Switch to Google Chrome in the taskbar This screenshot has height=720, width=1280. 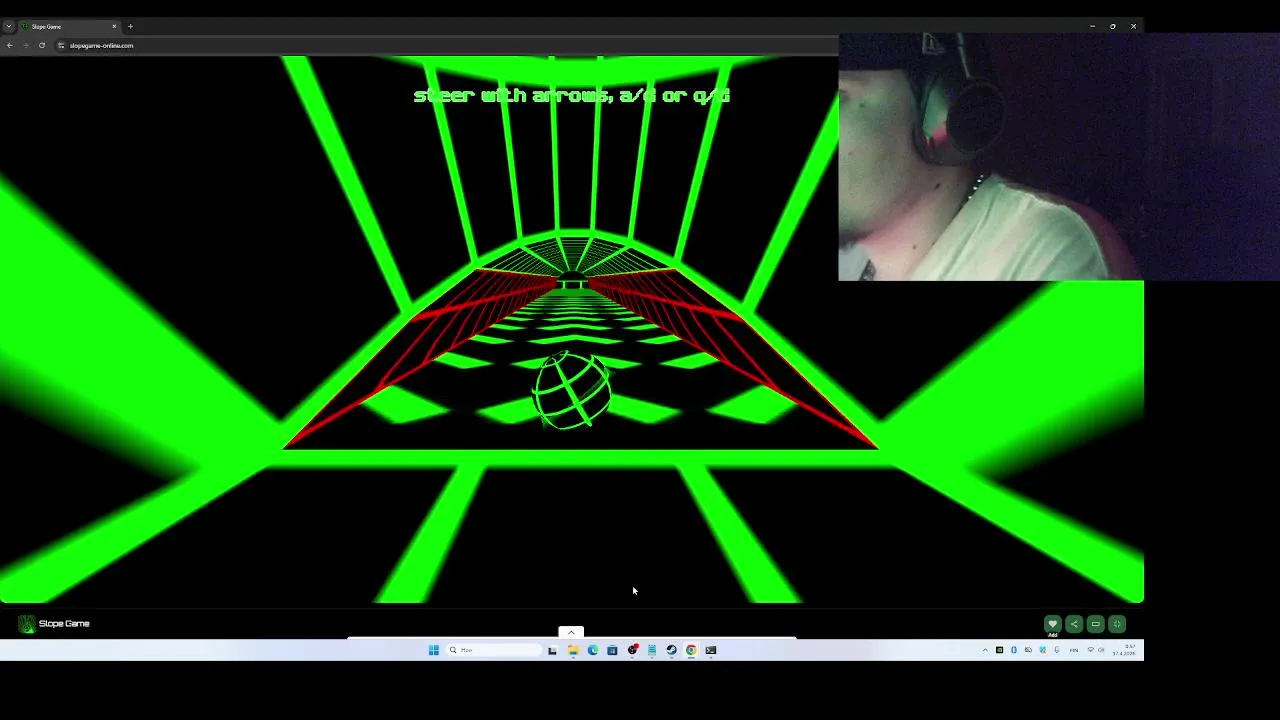[x=691, y=650]
